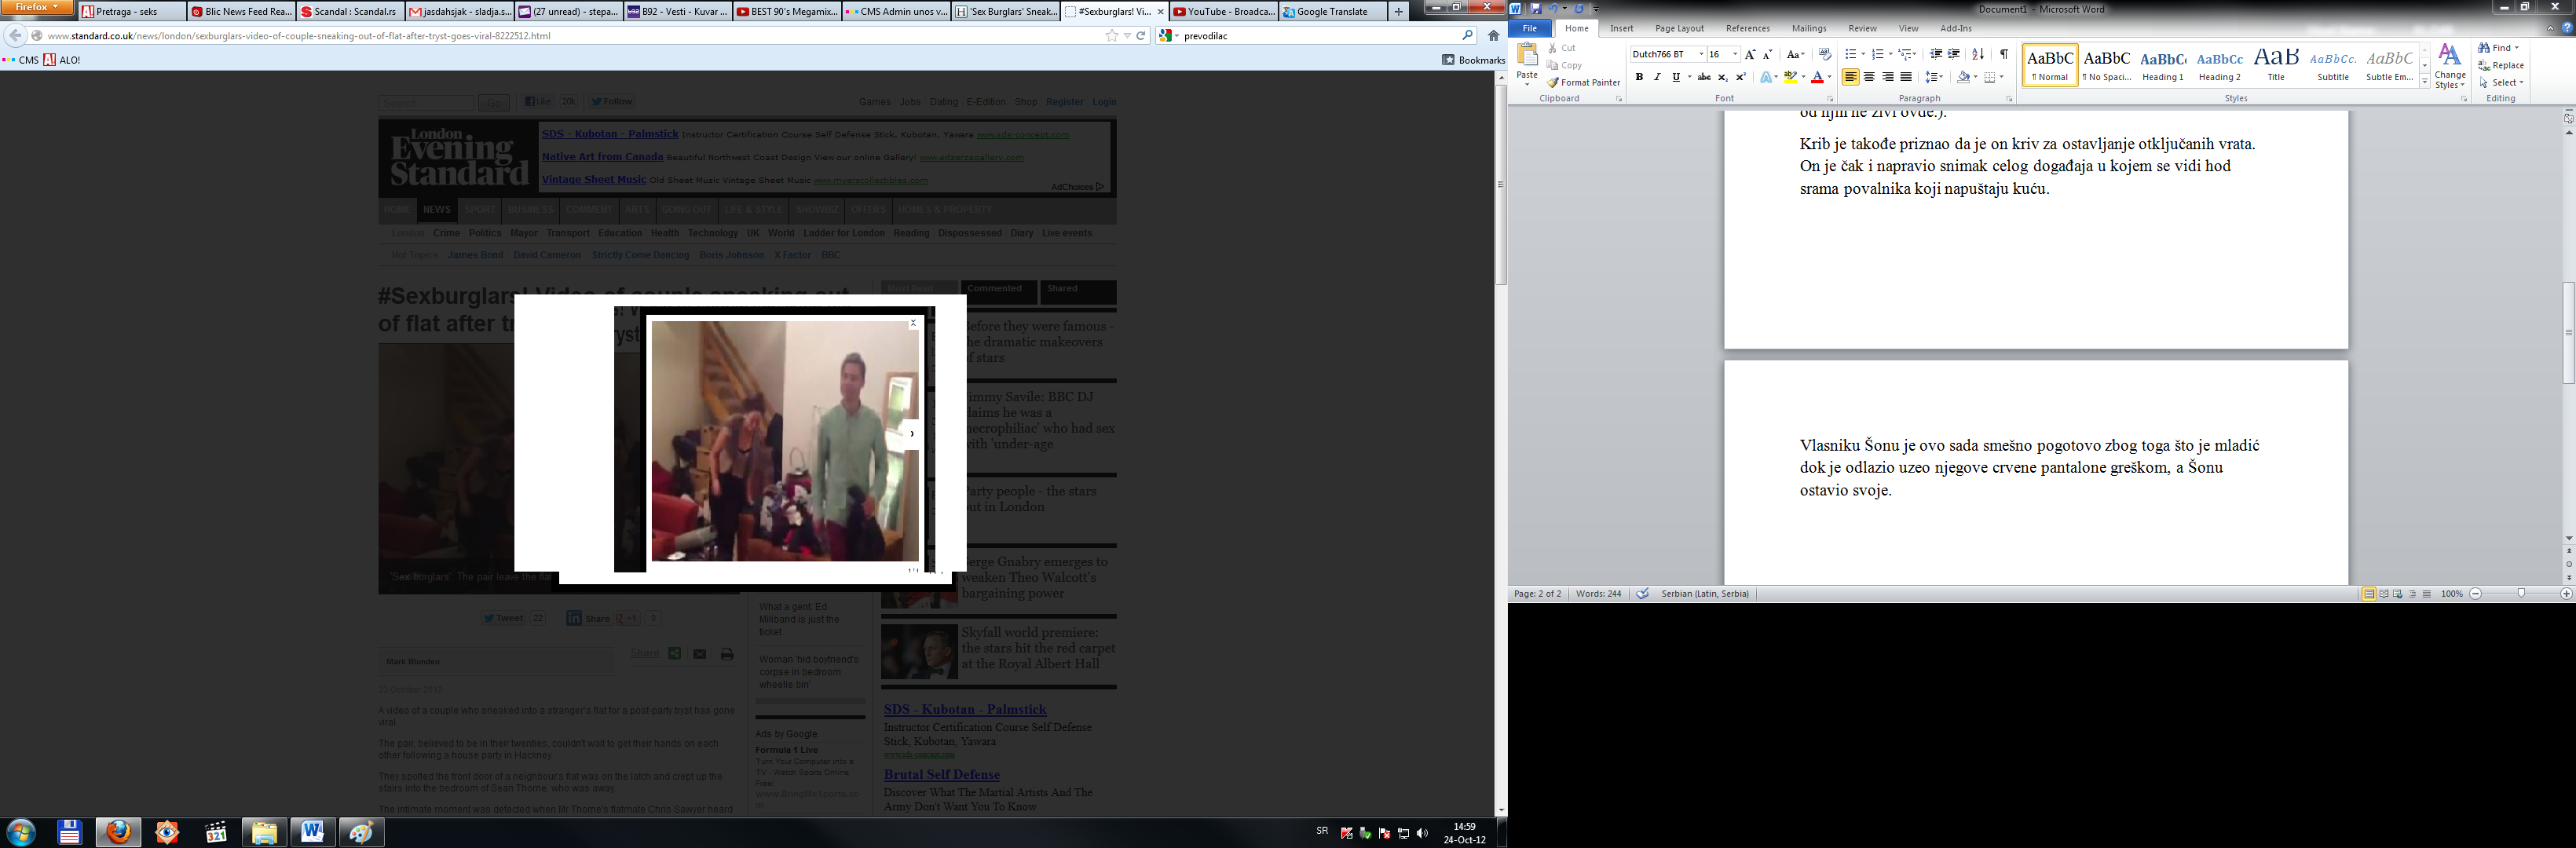Click the Clear Formatting eraser icon
The image size is (2576, 848).
click(1825, 55)
